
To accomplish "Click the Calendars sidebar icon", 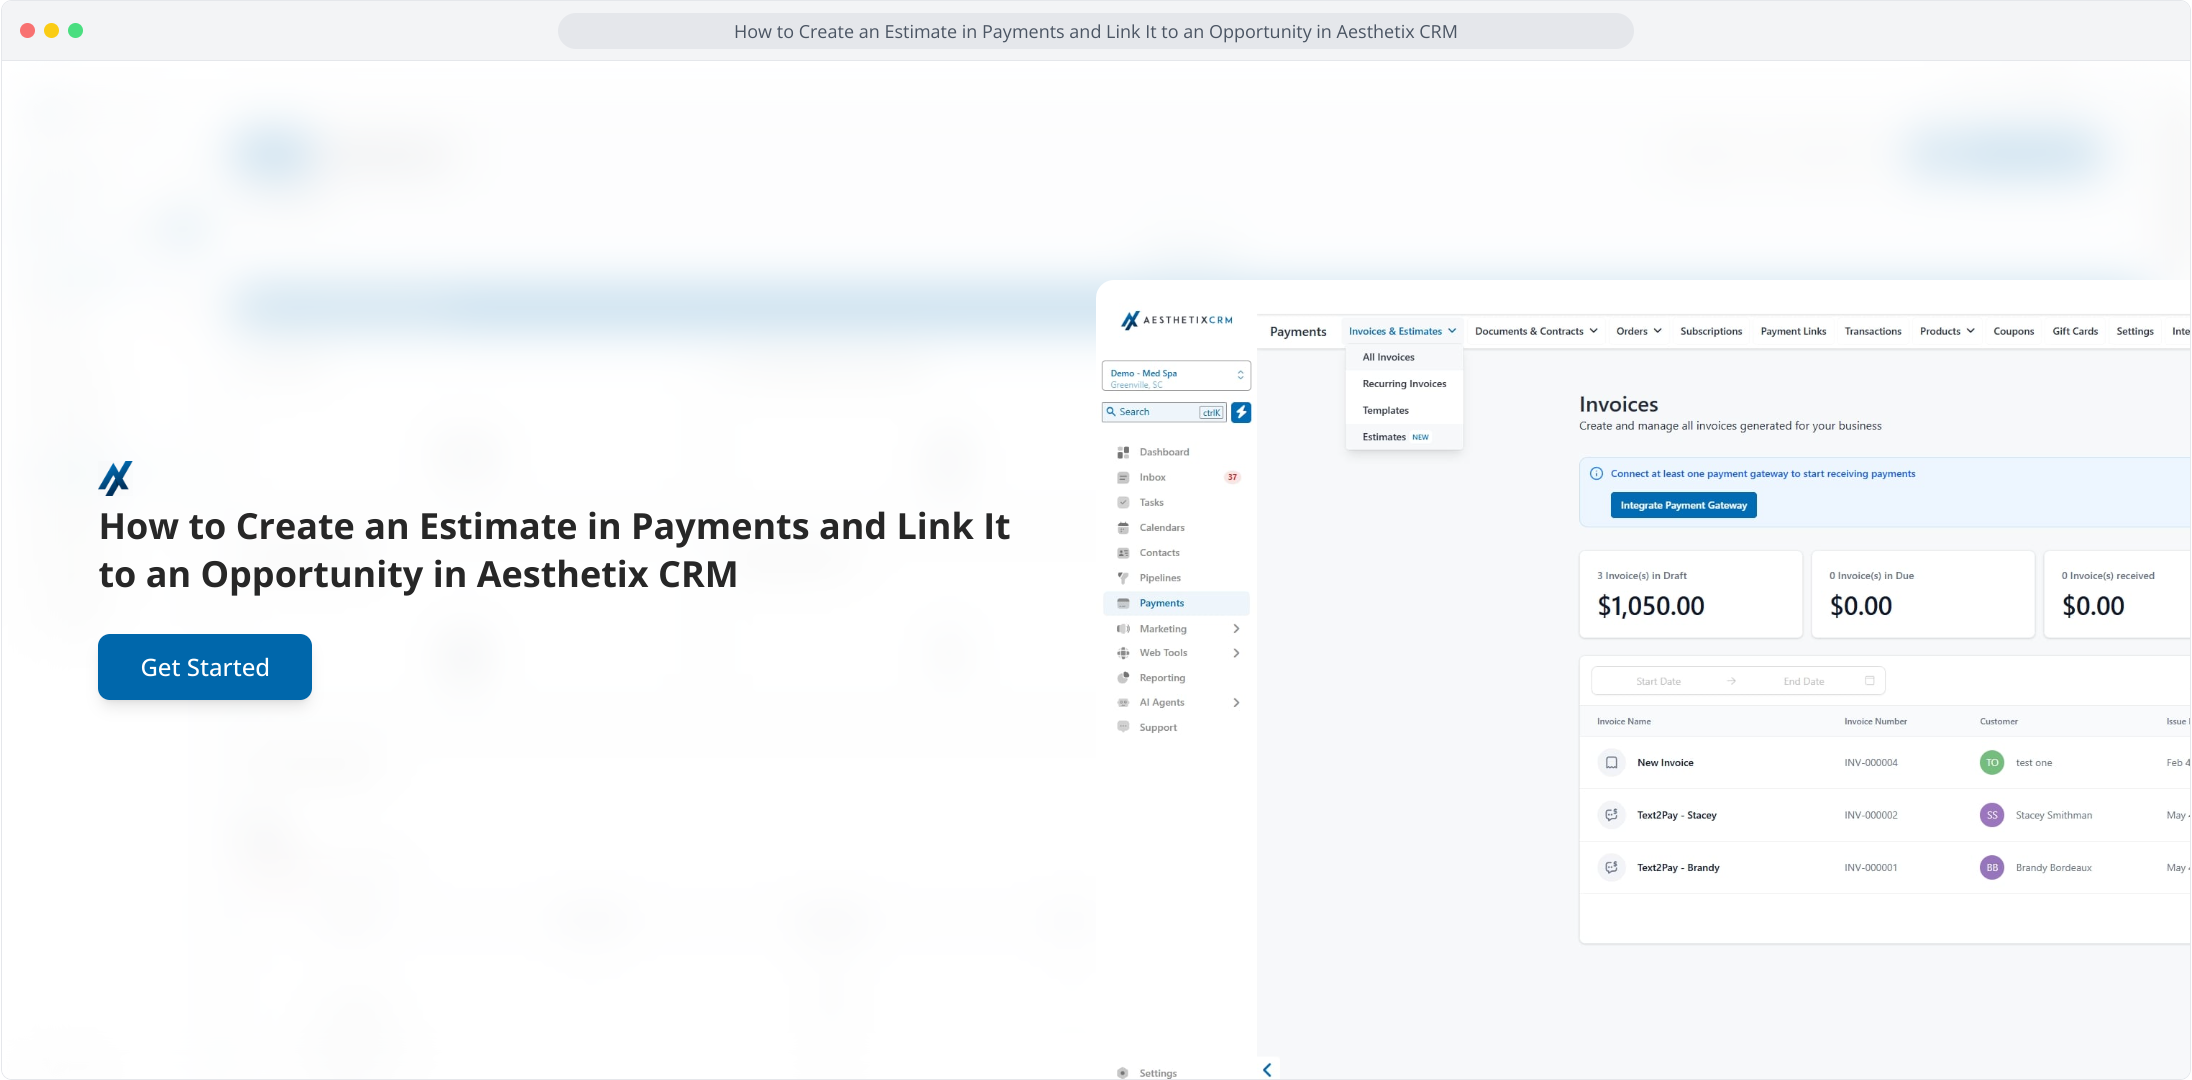I will 1123,528.
